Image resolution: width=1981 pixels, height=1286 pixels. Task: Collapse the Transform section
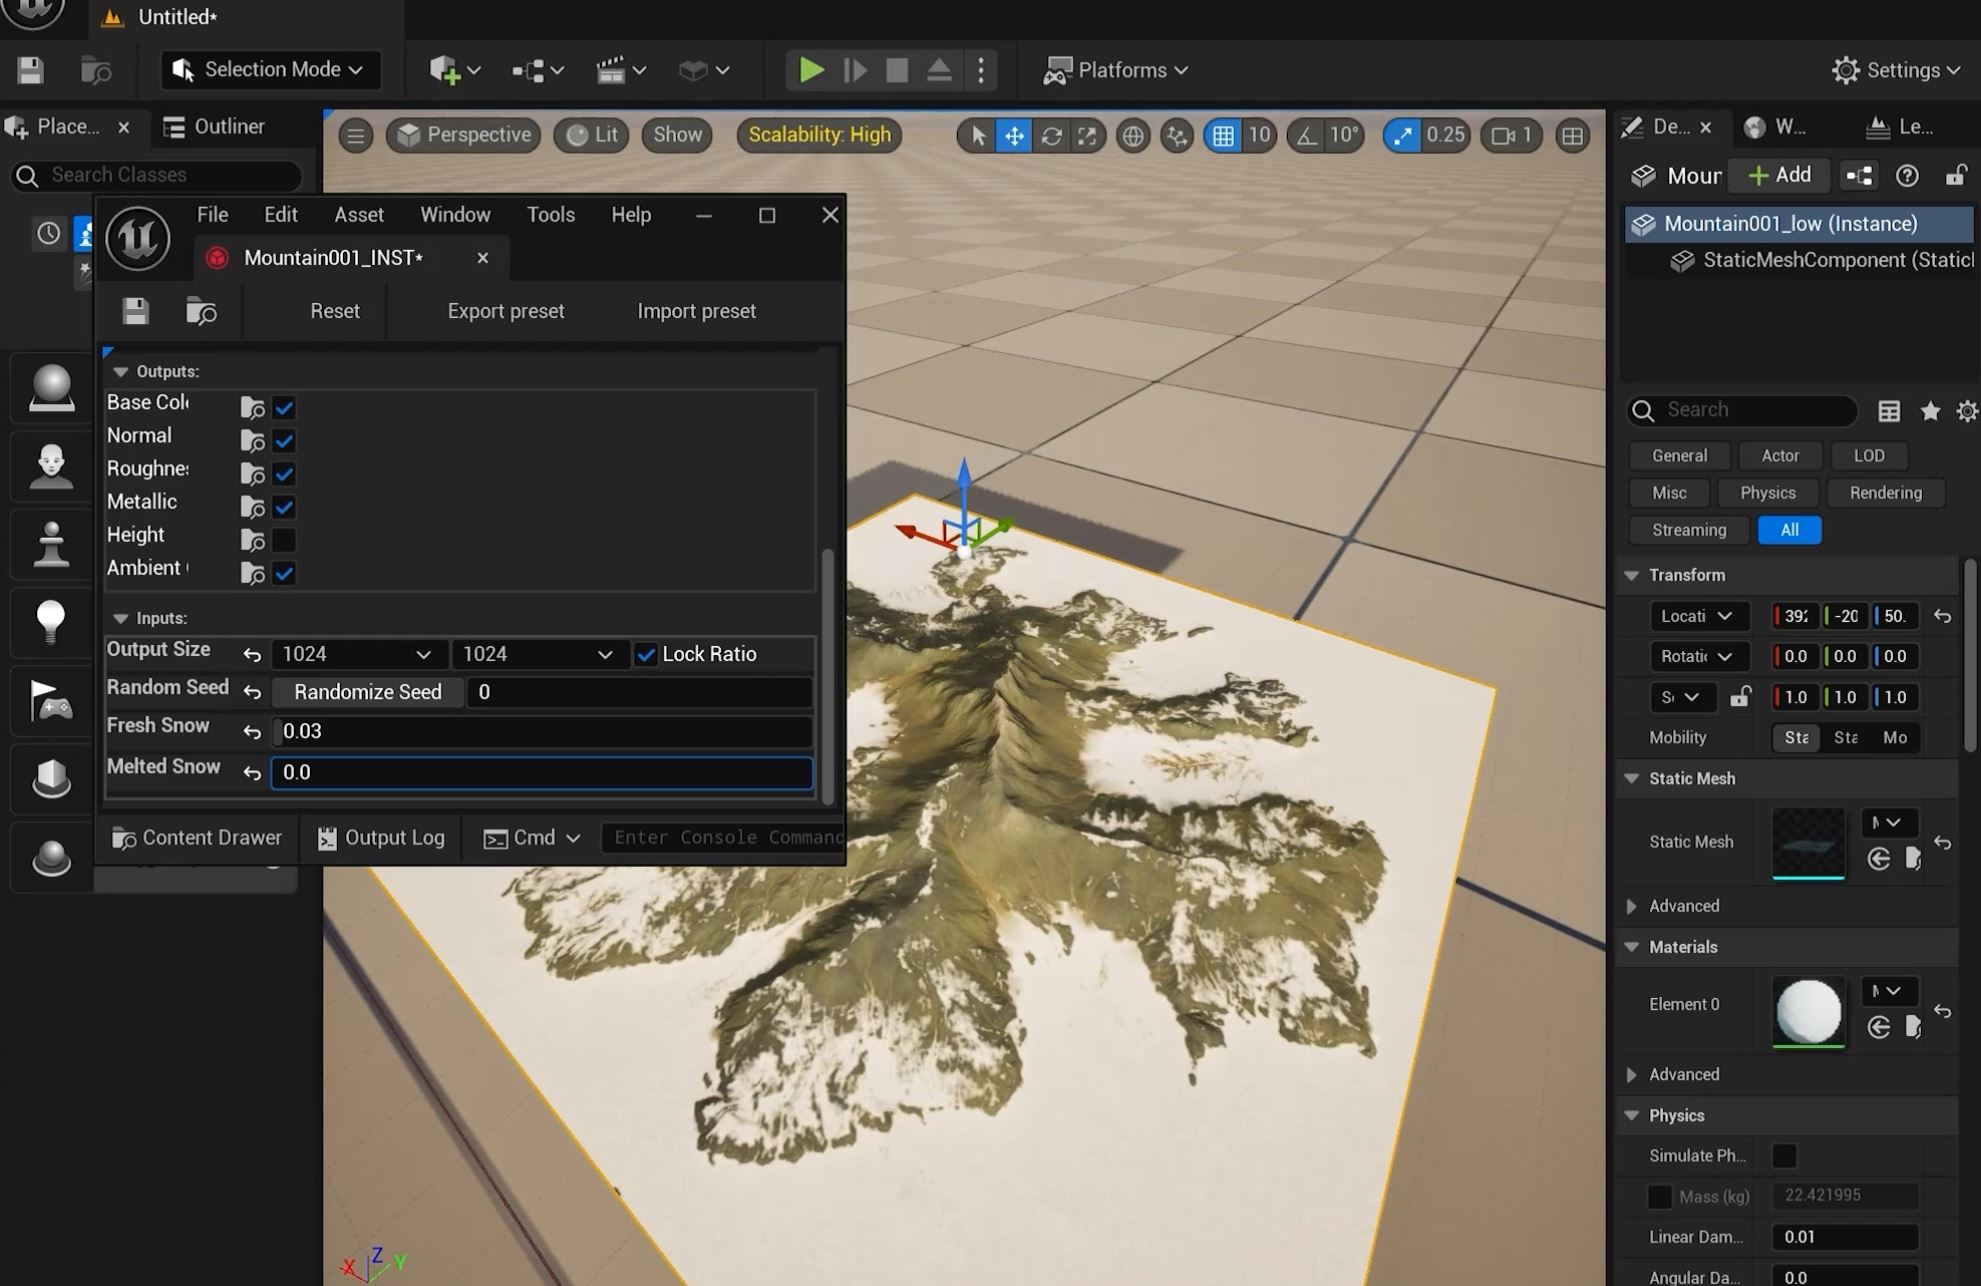(1632, 575)
